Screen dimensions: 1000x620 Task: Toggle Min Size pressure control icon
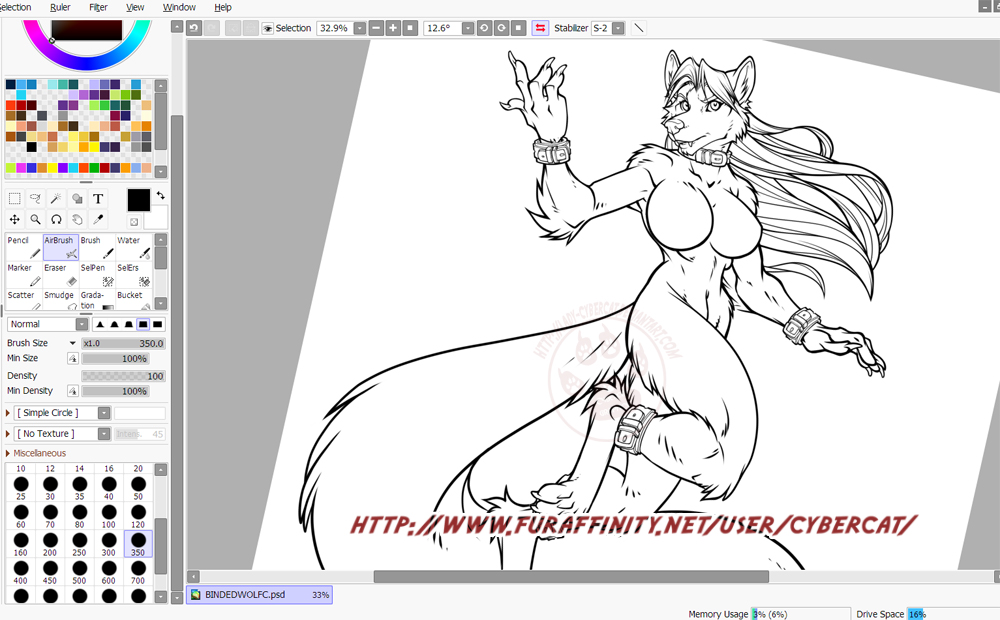click(73, 358)
